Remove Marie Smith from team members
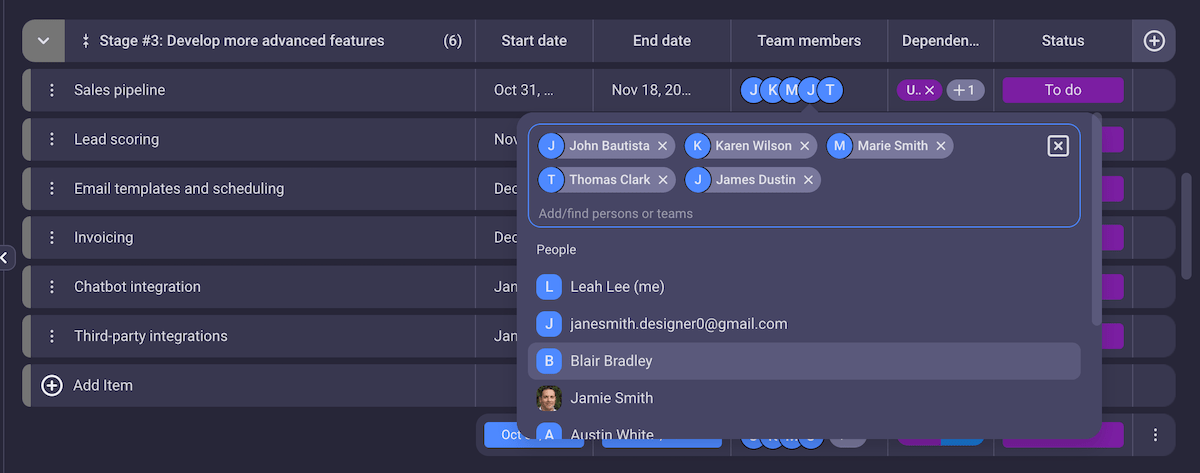The height and width of the screenshot is (473, 1200). click(940, 146)
